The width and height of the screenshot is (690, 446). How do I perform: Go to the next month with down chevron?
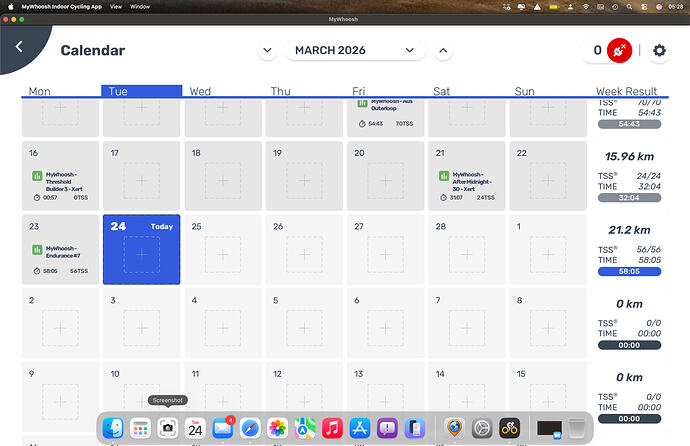(x=267, y=50)
